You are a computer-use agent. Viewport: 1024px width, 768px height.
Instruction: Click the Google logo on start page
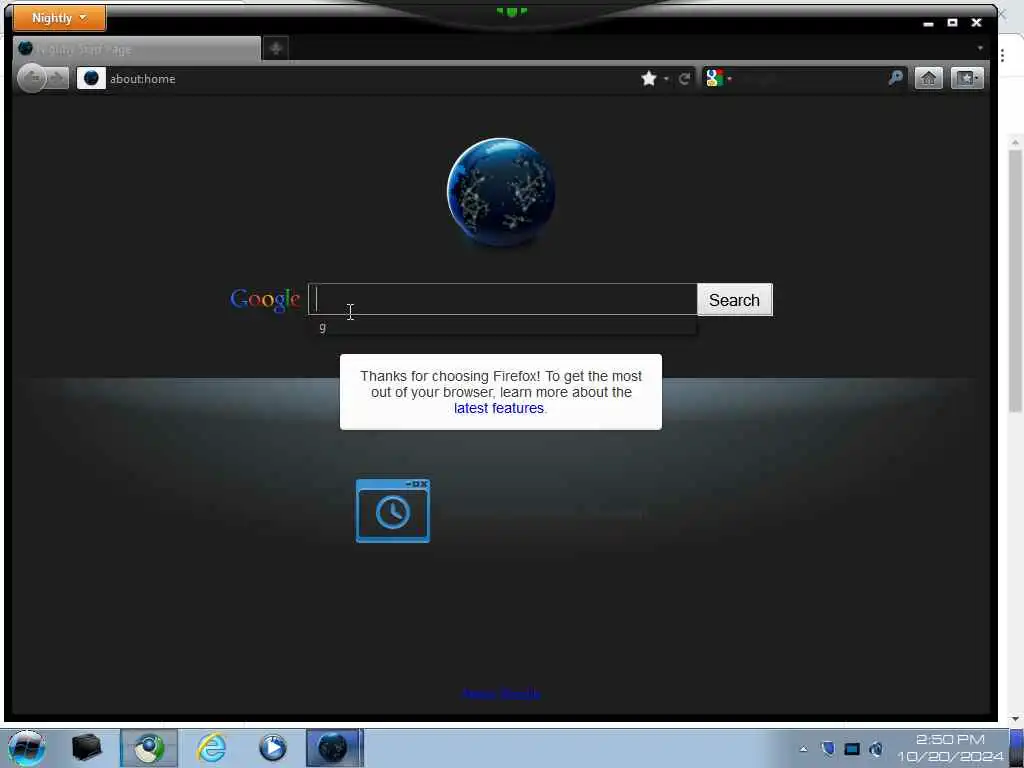point(265,300)
